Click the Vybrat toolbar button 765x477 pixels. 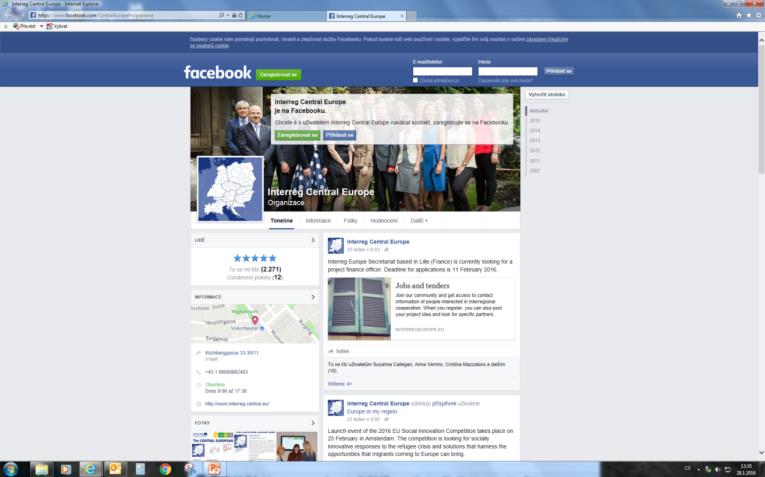point(57,26)
